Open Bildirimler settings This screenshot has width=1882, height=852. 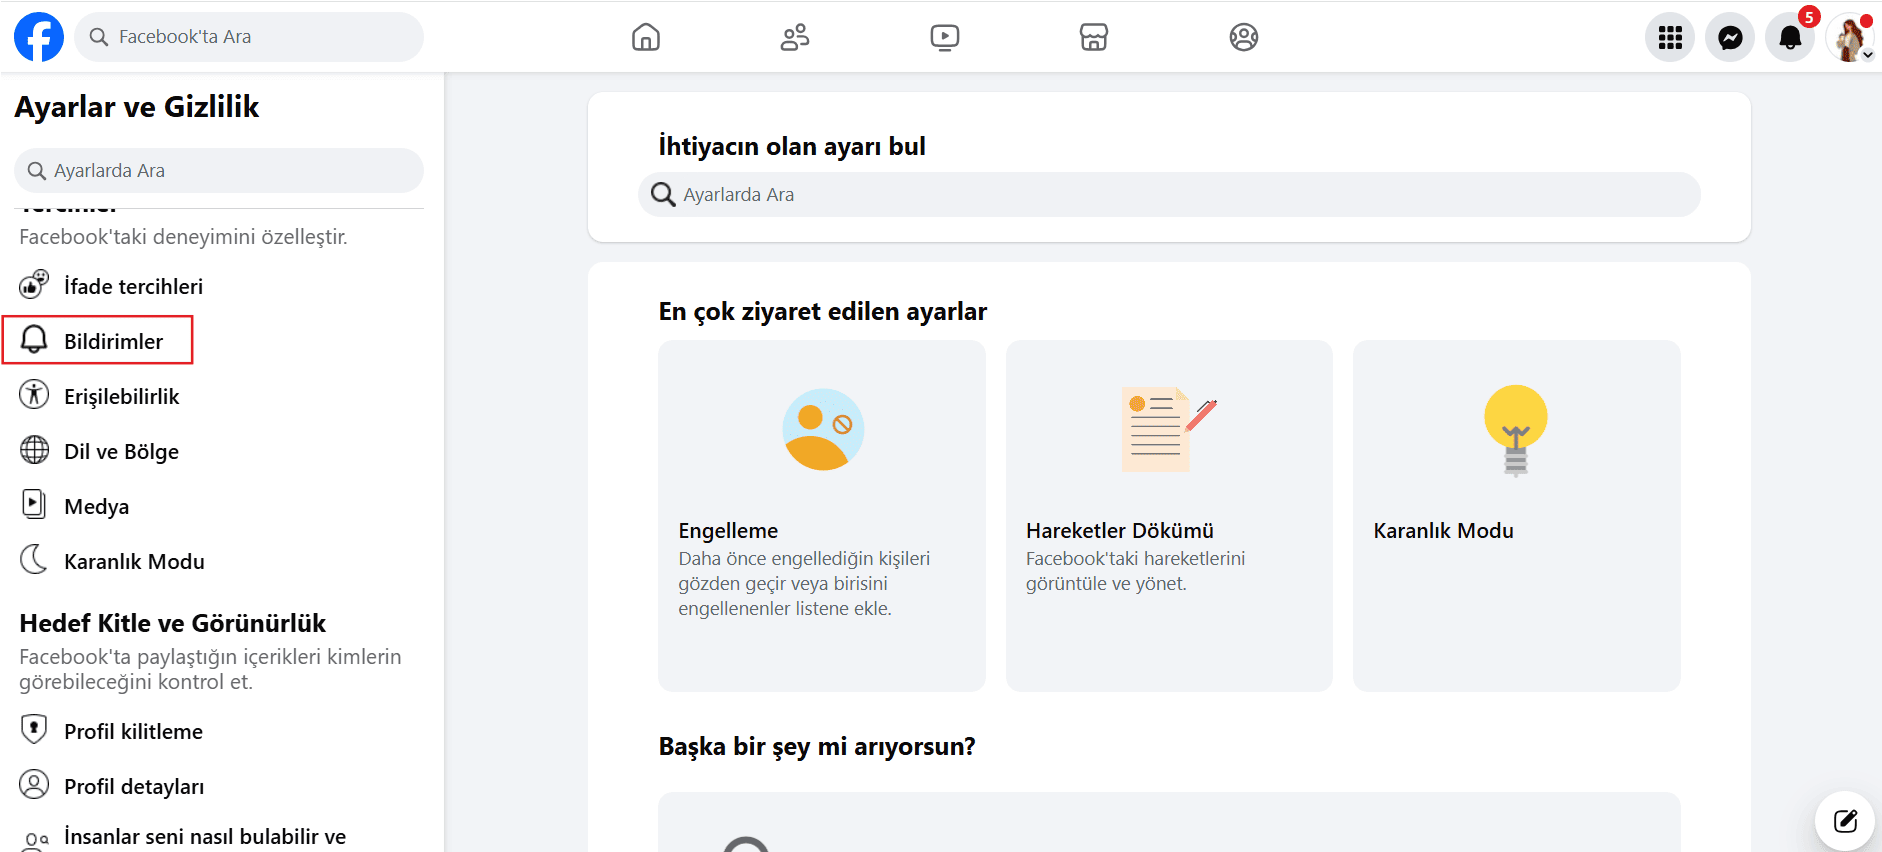pos(219,341)
